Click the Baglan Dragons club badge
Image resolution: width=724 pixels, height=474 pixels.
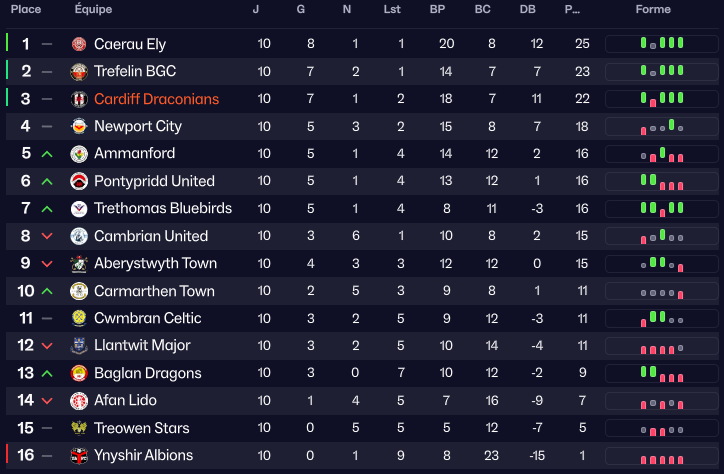pos(79,373)
